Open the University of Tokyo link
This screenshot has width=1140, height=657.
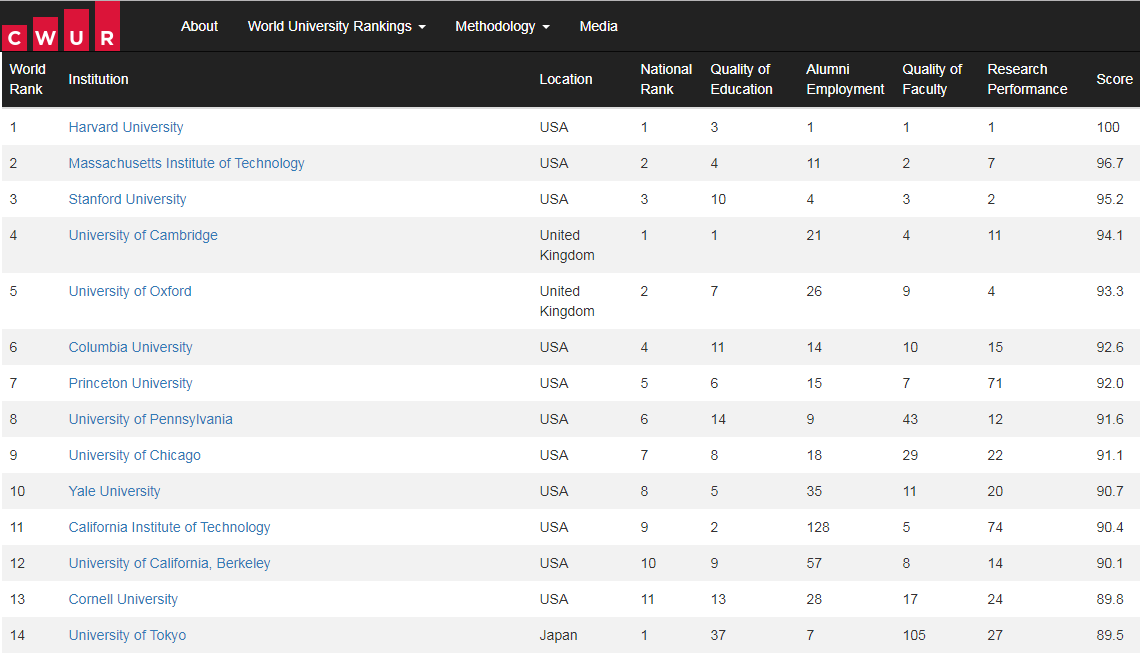(127, 635)
